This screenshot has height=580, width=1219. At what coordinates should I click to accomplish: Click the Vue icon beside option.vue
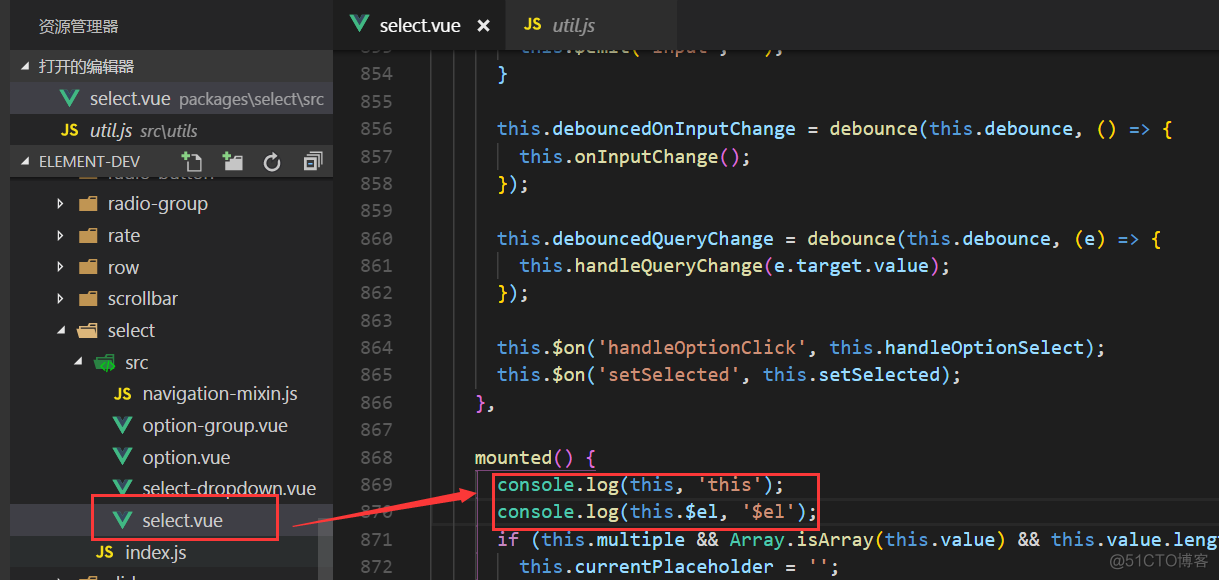123,457
